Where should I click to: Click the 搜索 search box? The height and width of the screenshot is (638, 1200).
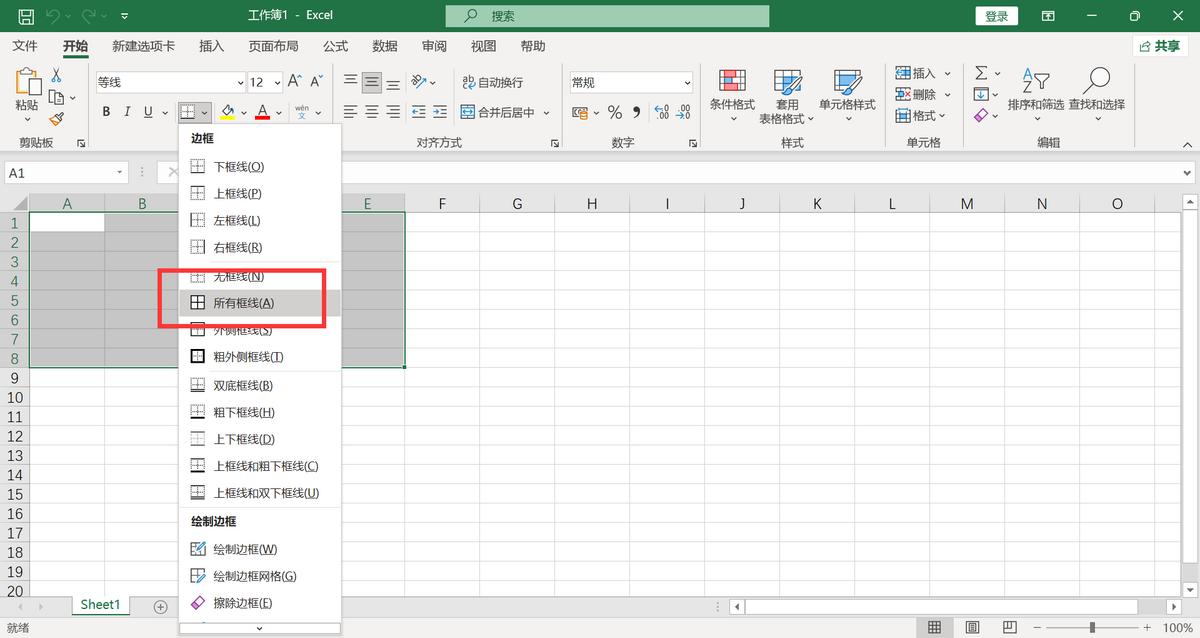point(607,16)
